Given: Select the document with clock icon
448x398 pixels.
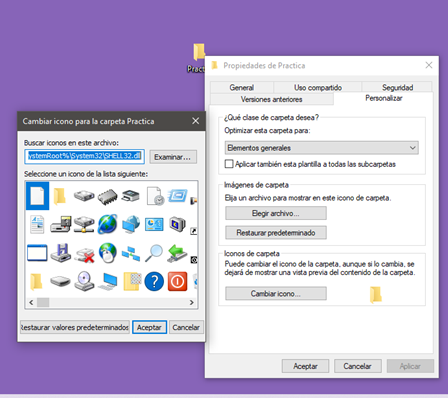Looking at the screenshot, I should point(155,196).
